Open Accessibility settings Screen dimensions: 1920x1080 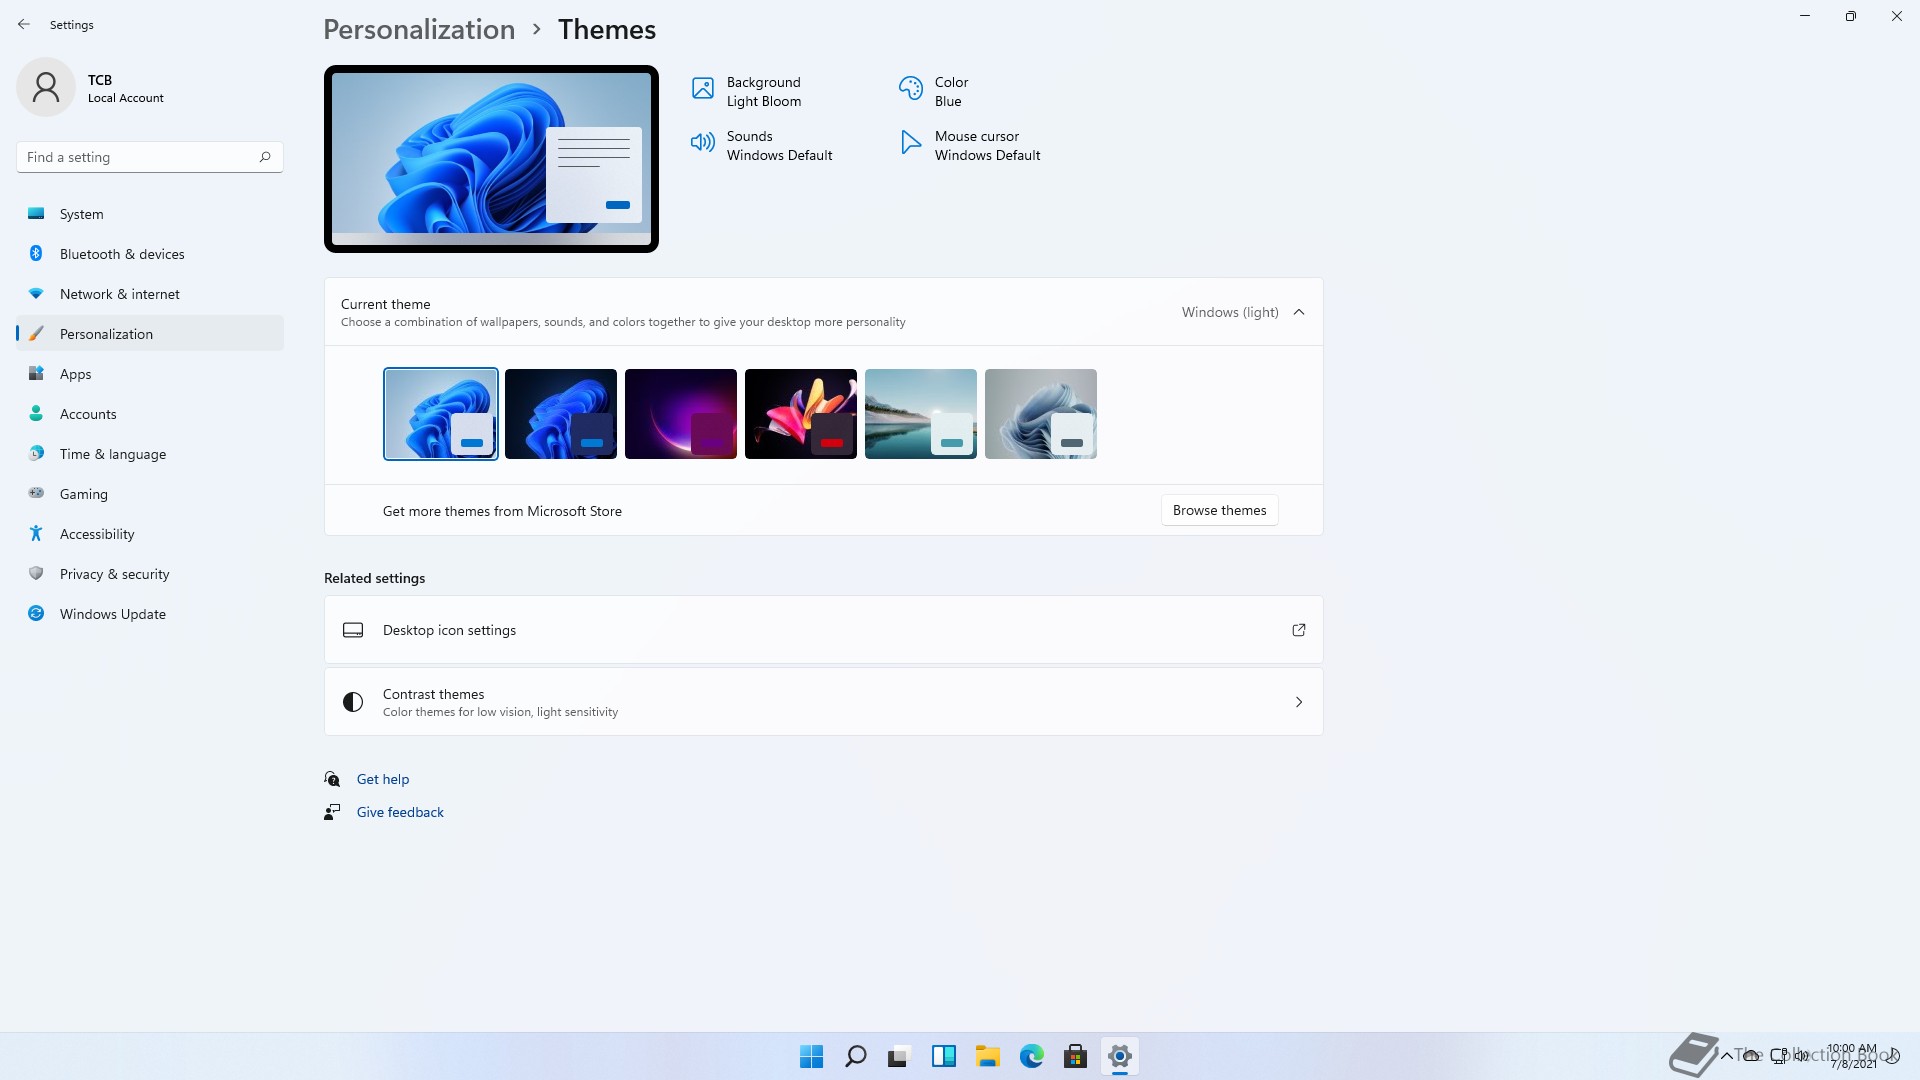[150, 534]
